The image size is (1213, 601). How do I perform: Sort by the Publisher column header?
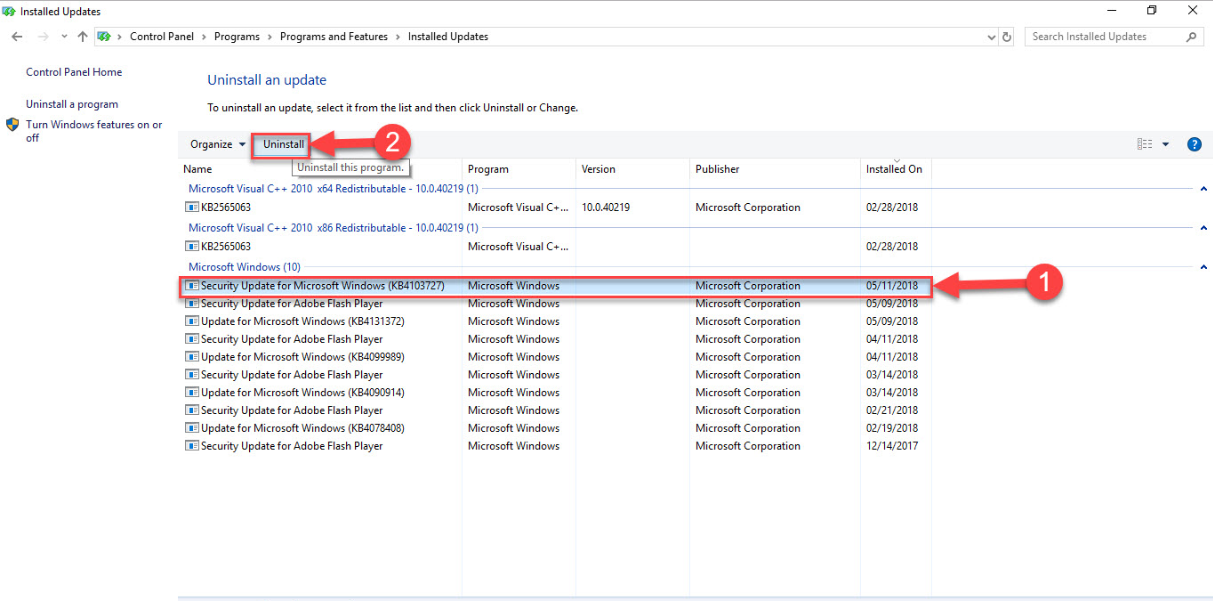(x=775, y=169)
